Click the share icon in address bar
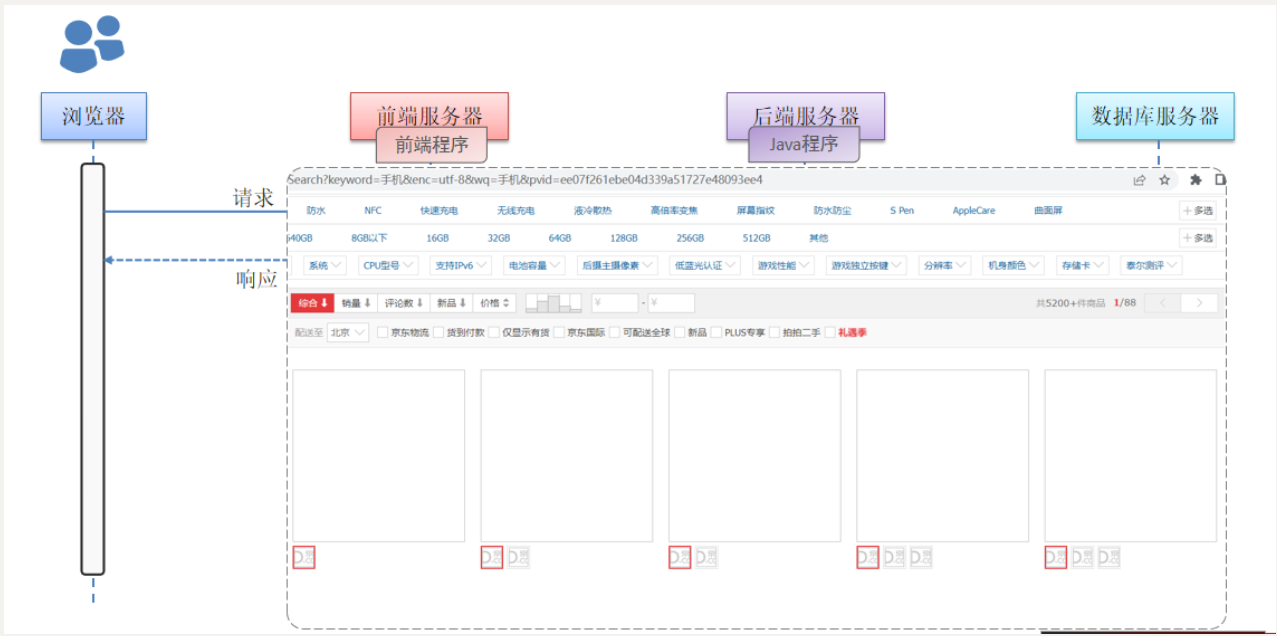The image size is (1277, 636). coord(1139,180)
